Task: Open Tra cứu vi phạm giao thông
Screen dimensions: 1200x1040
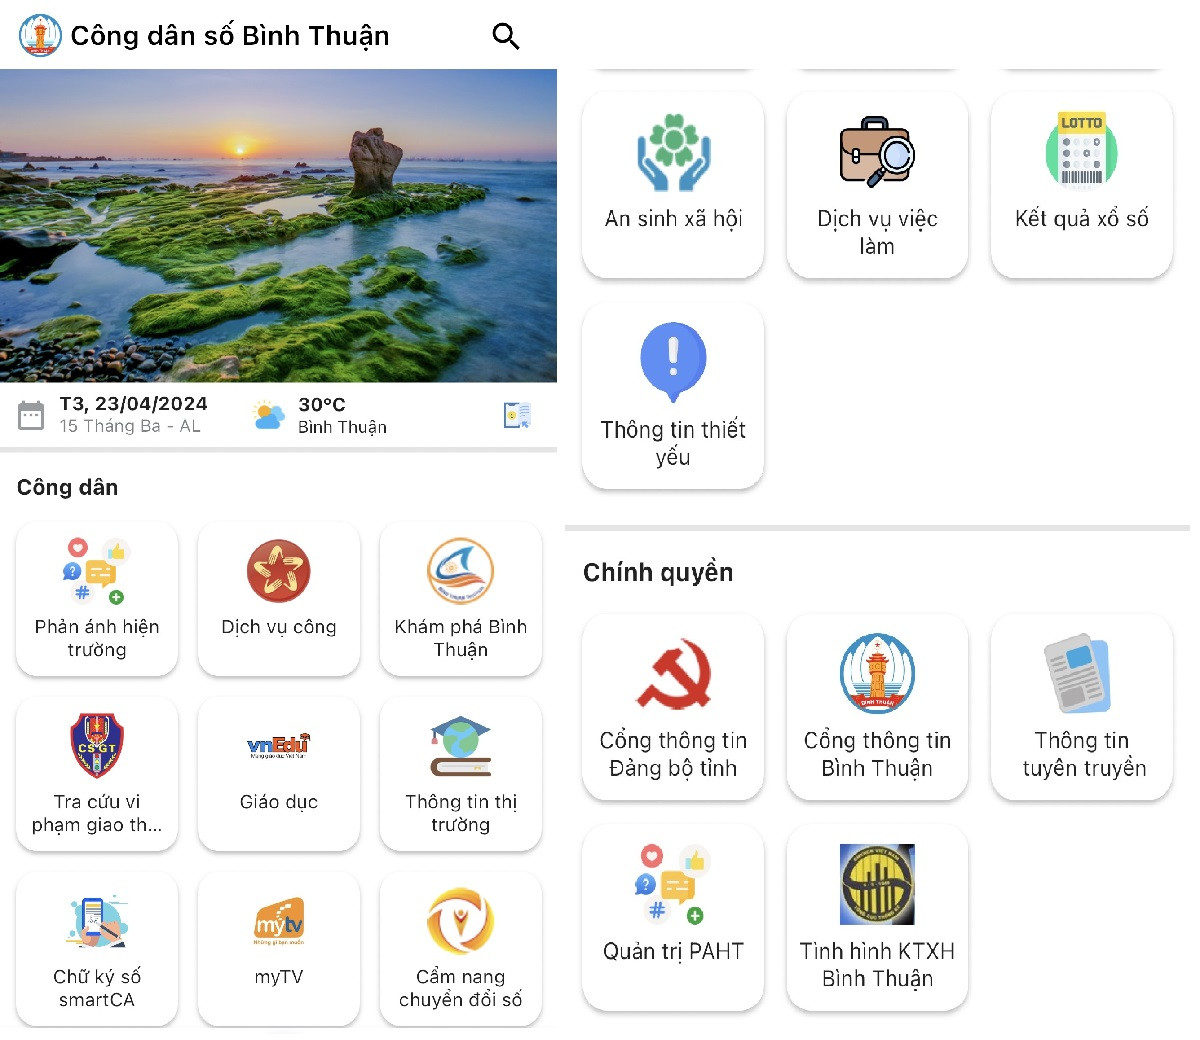Action: pos(97,774)
